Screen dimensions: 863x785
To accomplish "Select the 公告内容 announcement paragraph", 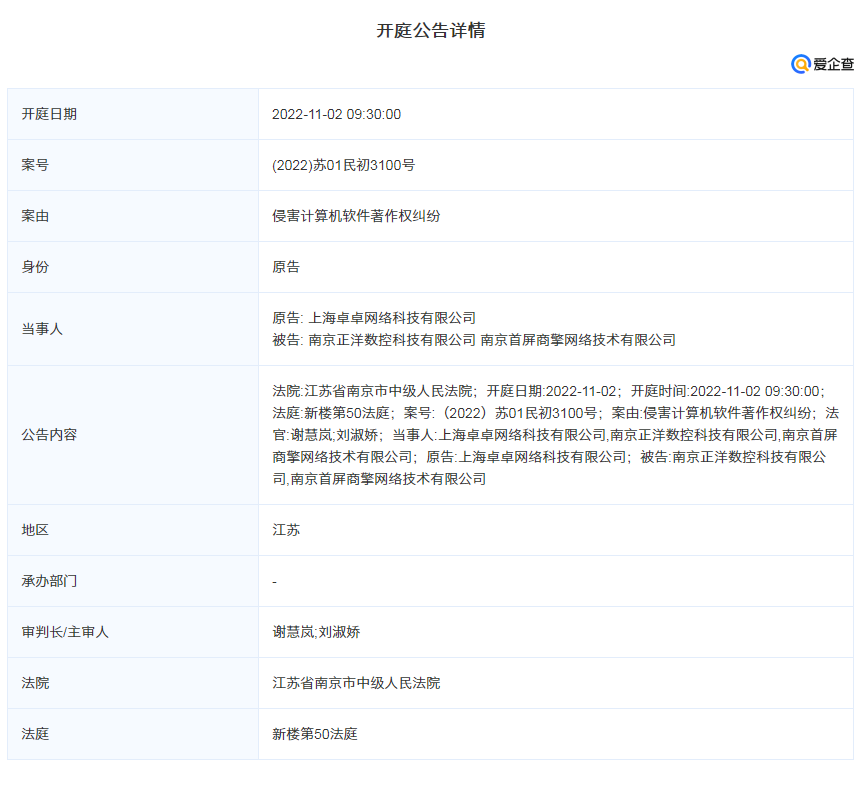I will click(x=555, y=435).
